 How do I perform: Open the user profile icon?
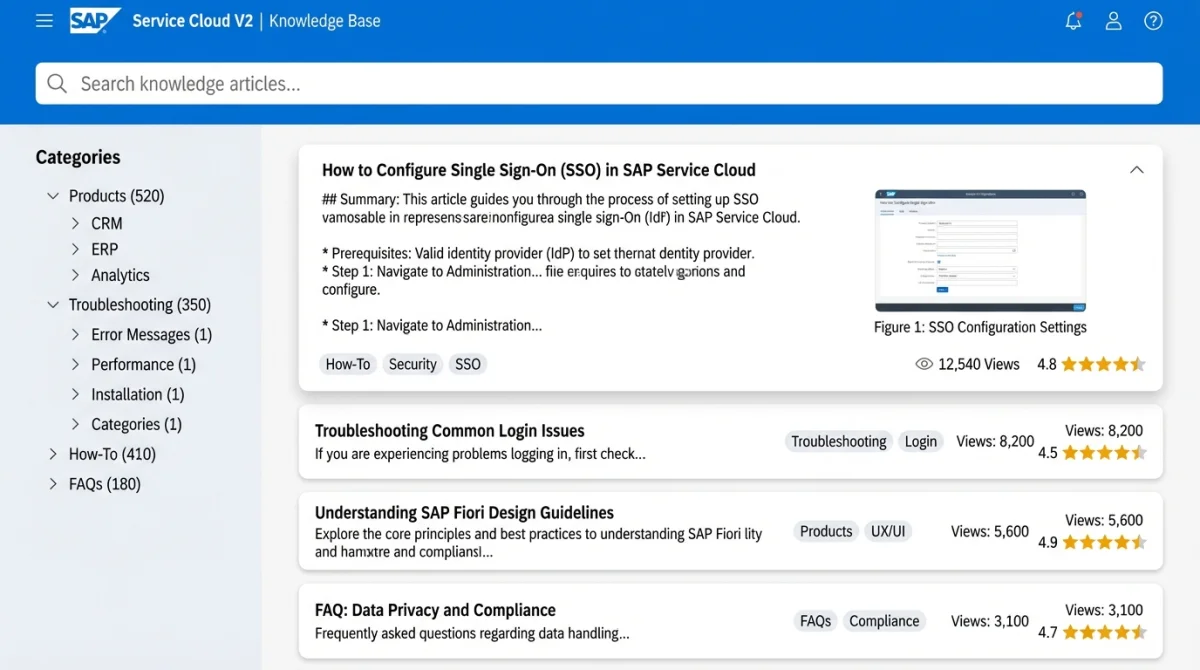pos(1113,20)
